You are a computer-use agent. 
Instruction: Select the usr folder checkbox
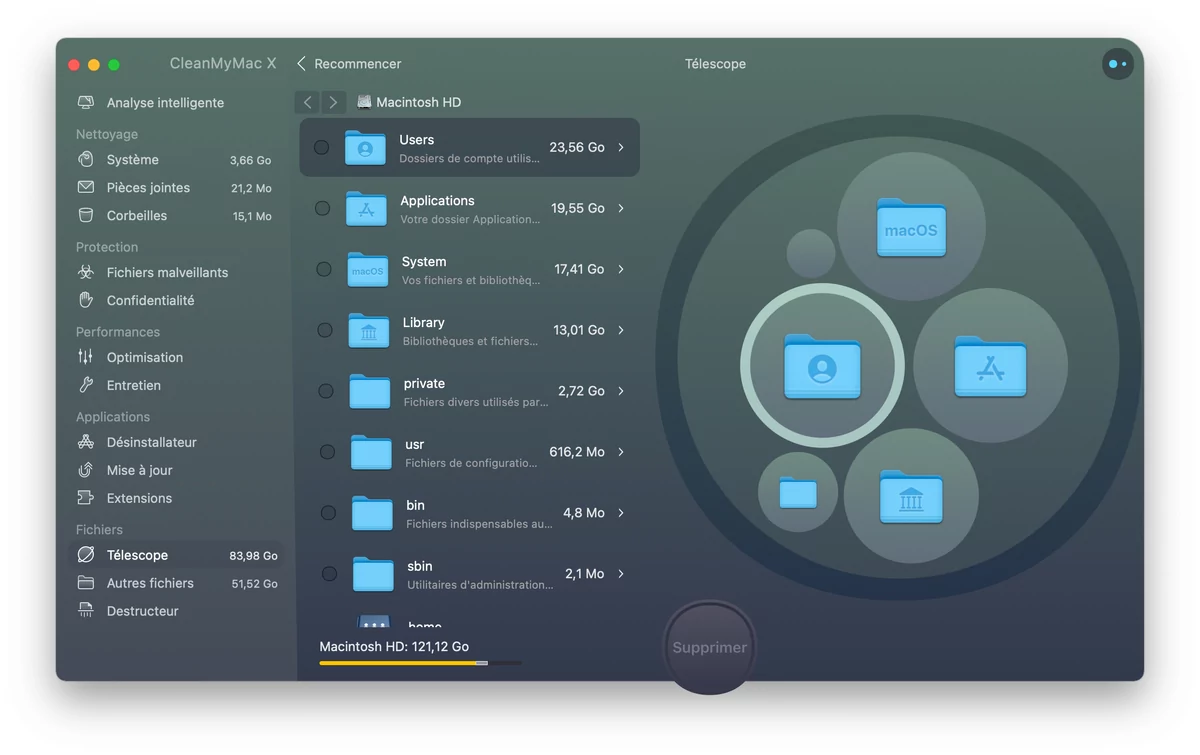[326, 453]
